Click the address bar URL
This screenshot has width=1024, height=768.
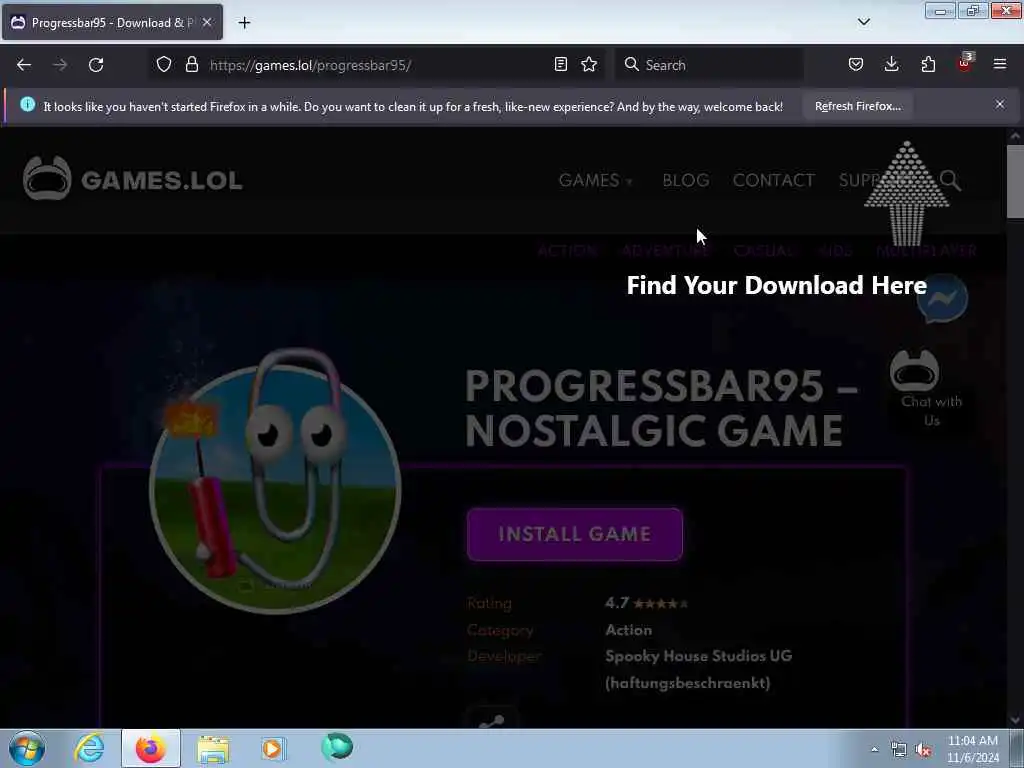(310, 65)
